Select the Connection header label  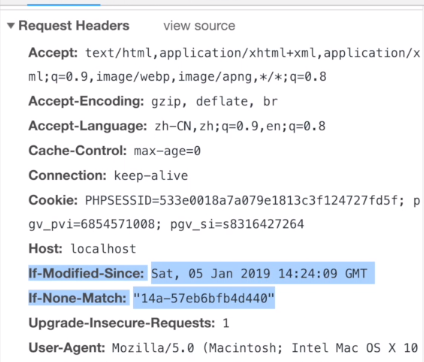(x=67, y=175)
